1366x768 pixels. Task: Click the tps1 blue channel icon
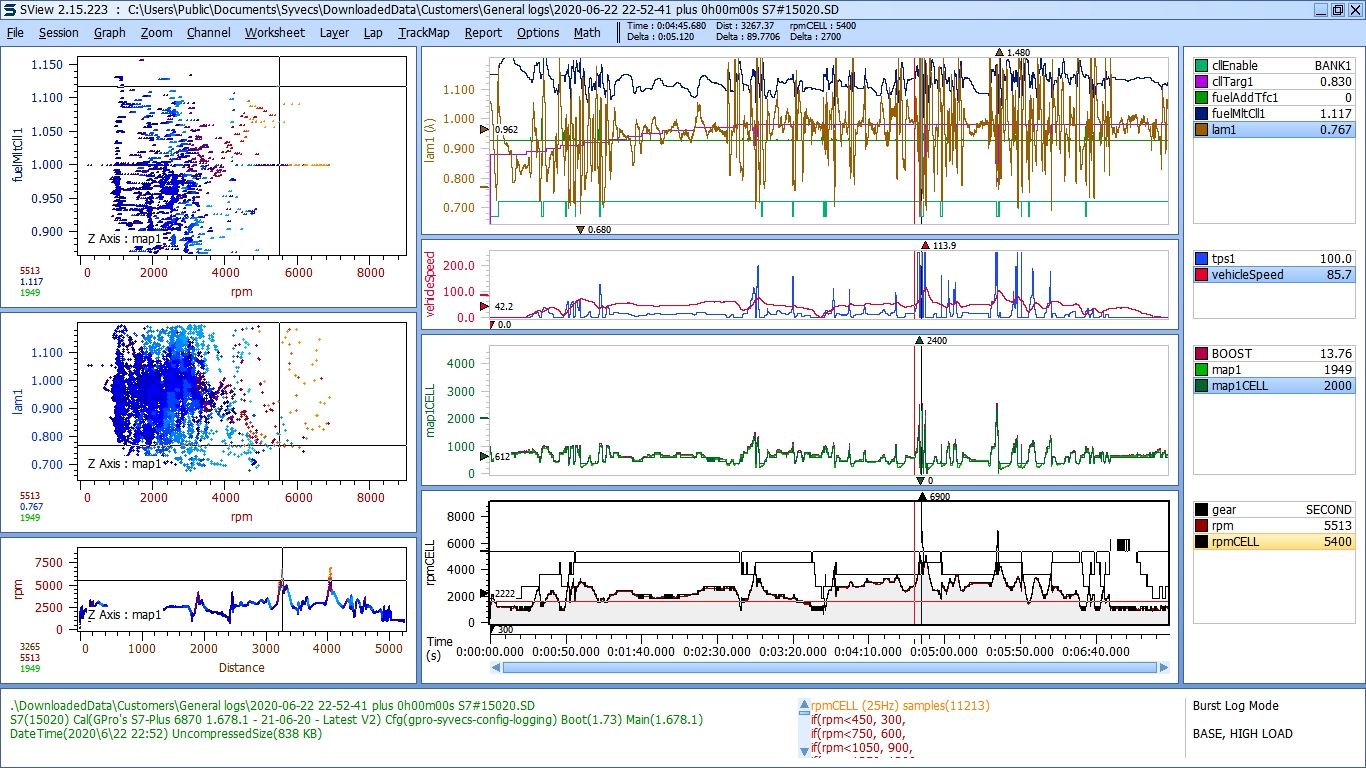1201,258
